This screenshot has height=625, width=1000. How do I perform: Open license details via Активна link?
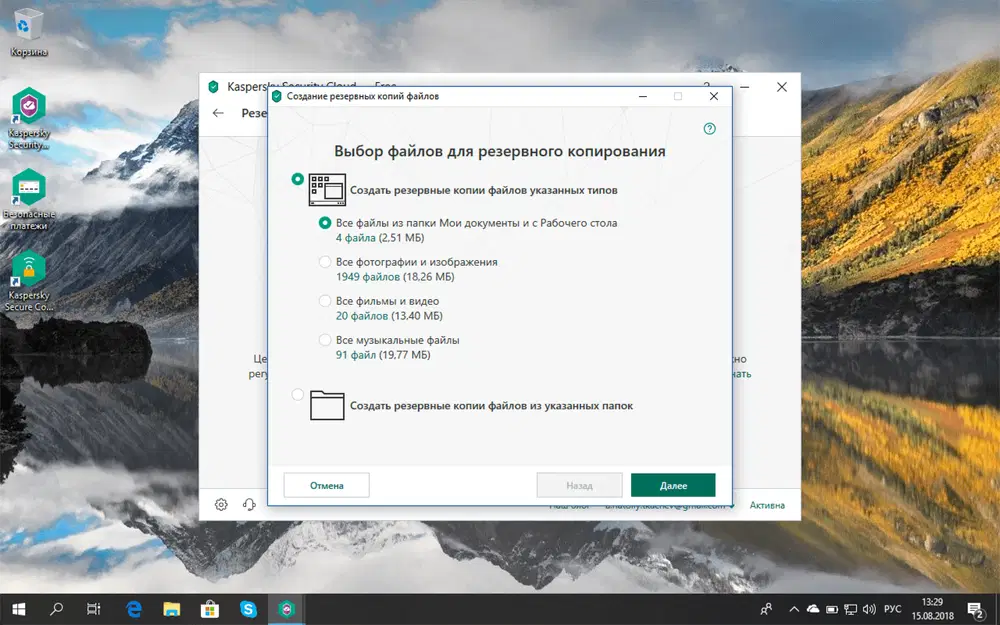(767, 505)
